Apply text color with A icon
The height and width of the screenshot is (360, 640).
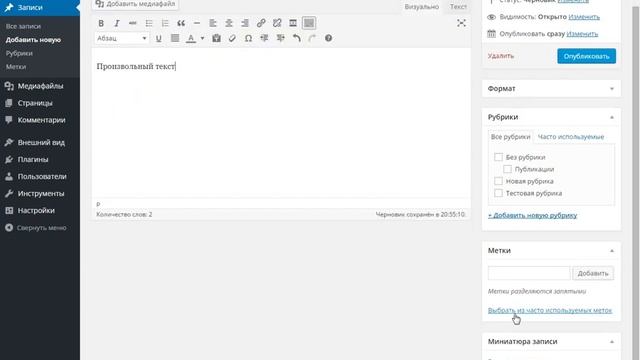(191, 38)
